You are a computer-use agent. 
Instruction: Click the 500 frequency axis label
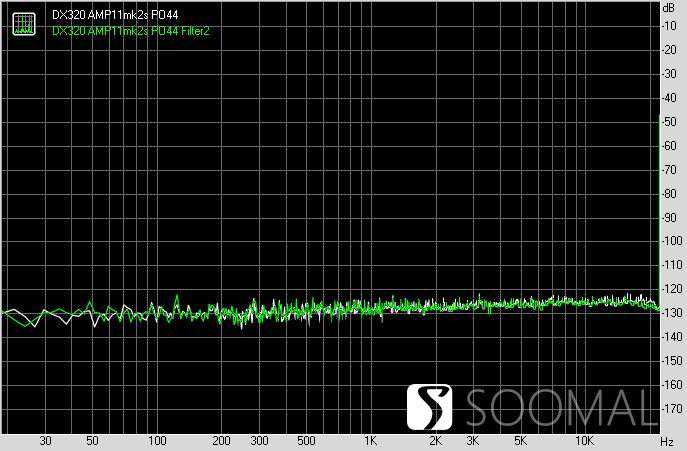306,441
